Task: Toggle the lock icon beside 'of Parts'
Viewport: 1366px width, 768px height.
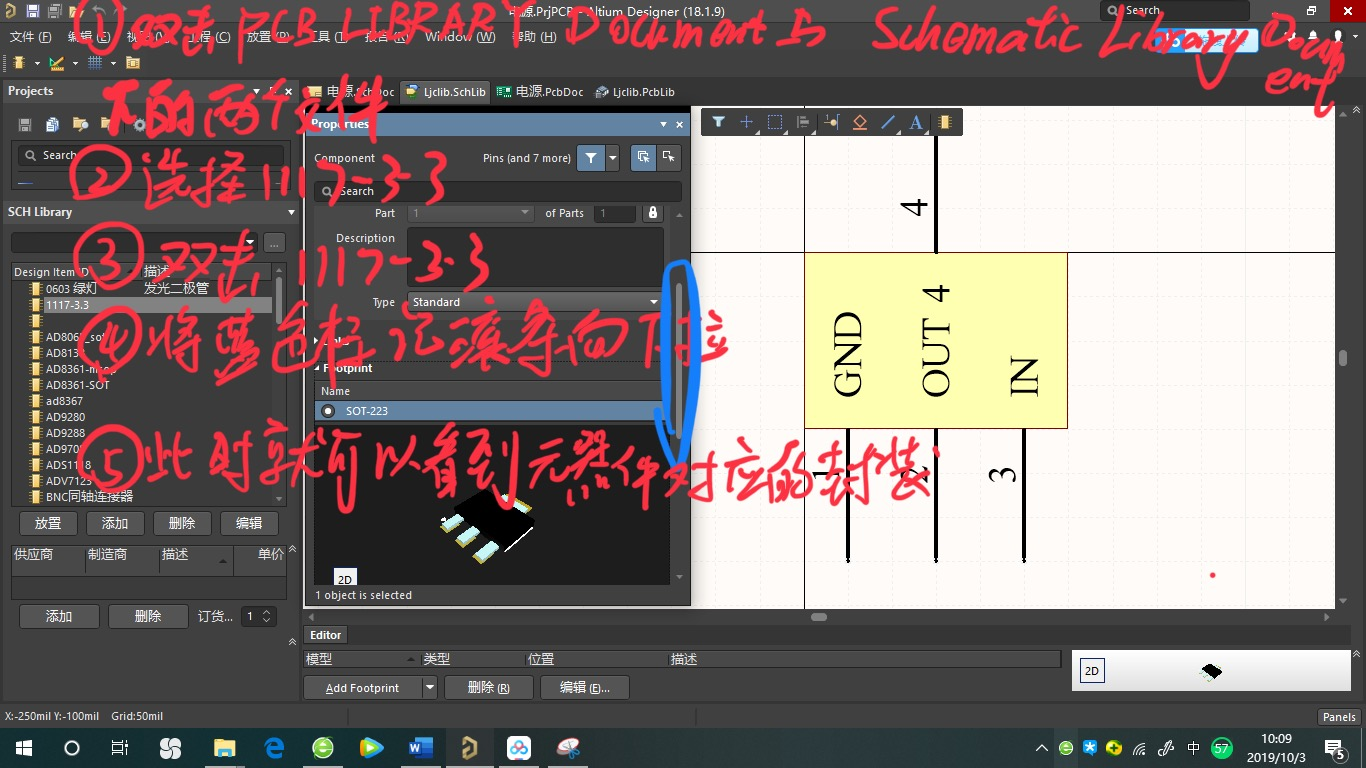Action: pos(651,213)
